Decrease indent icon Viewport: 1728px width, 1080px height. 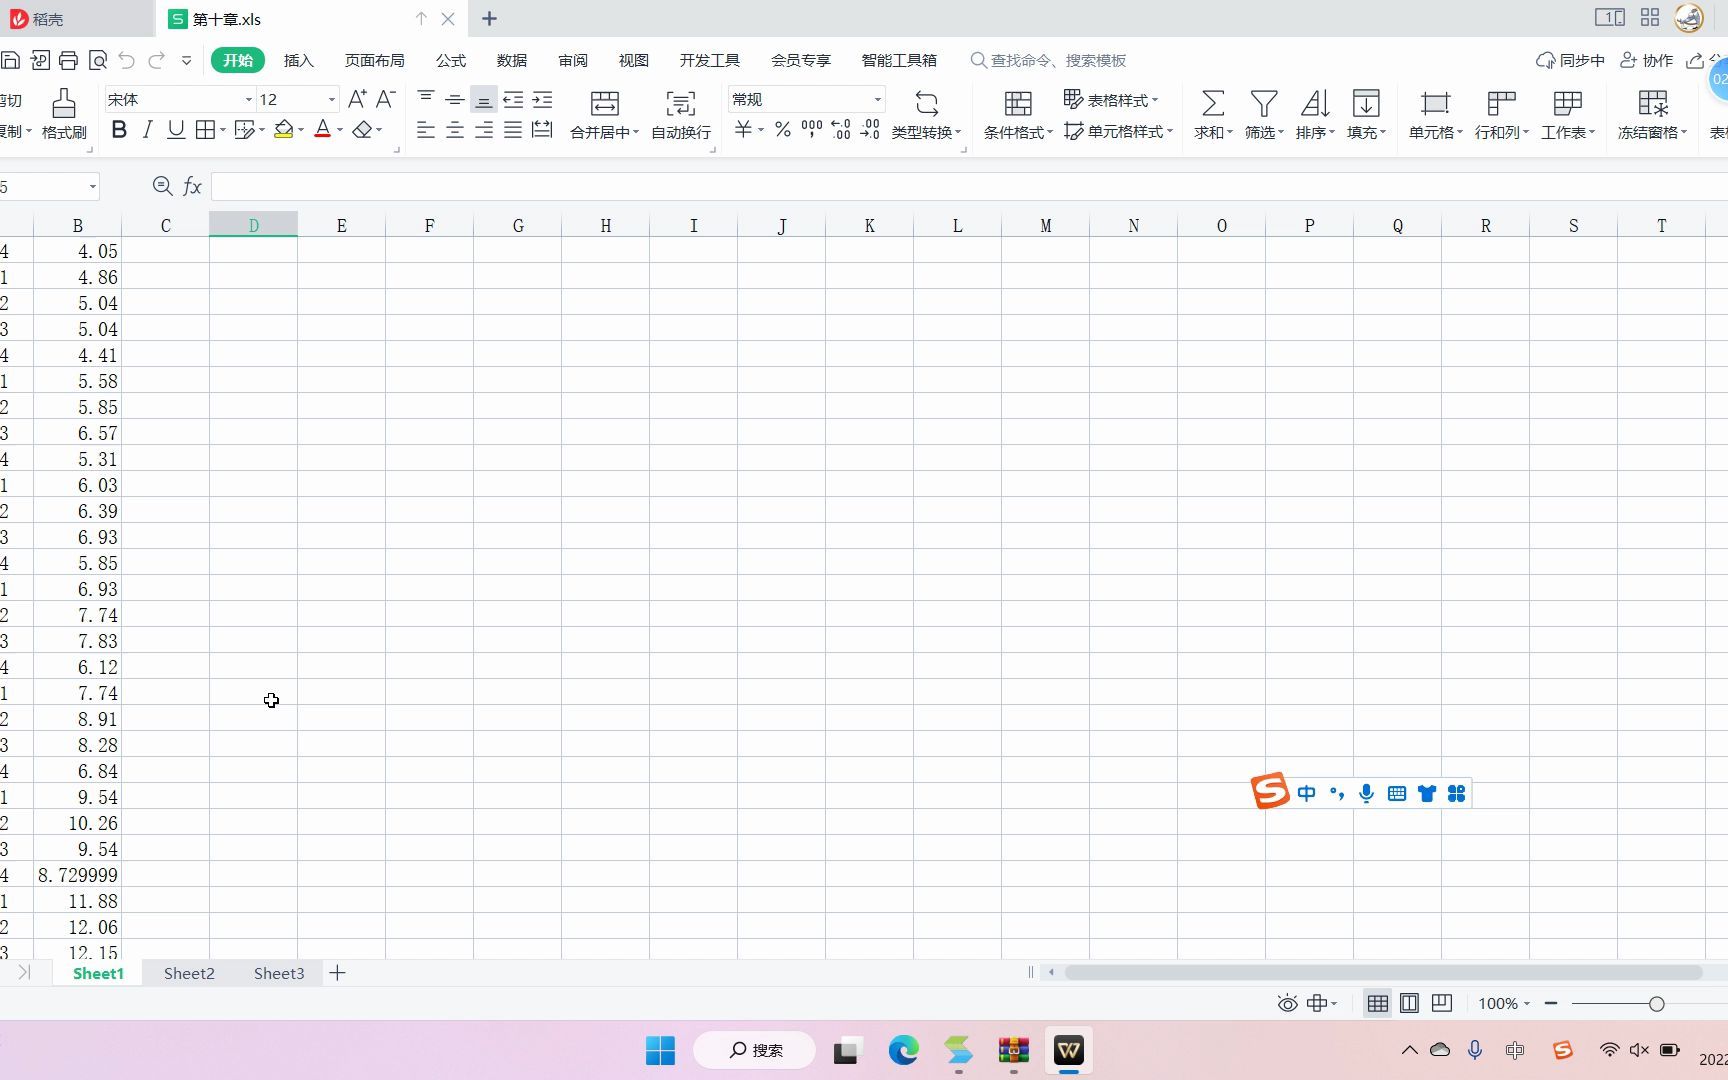513,100
